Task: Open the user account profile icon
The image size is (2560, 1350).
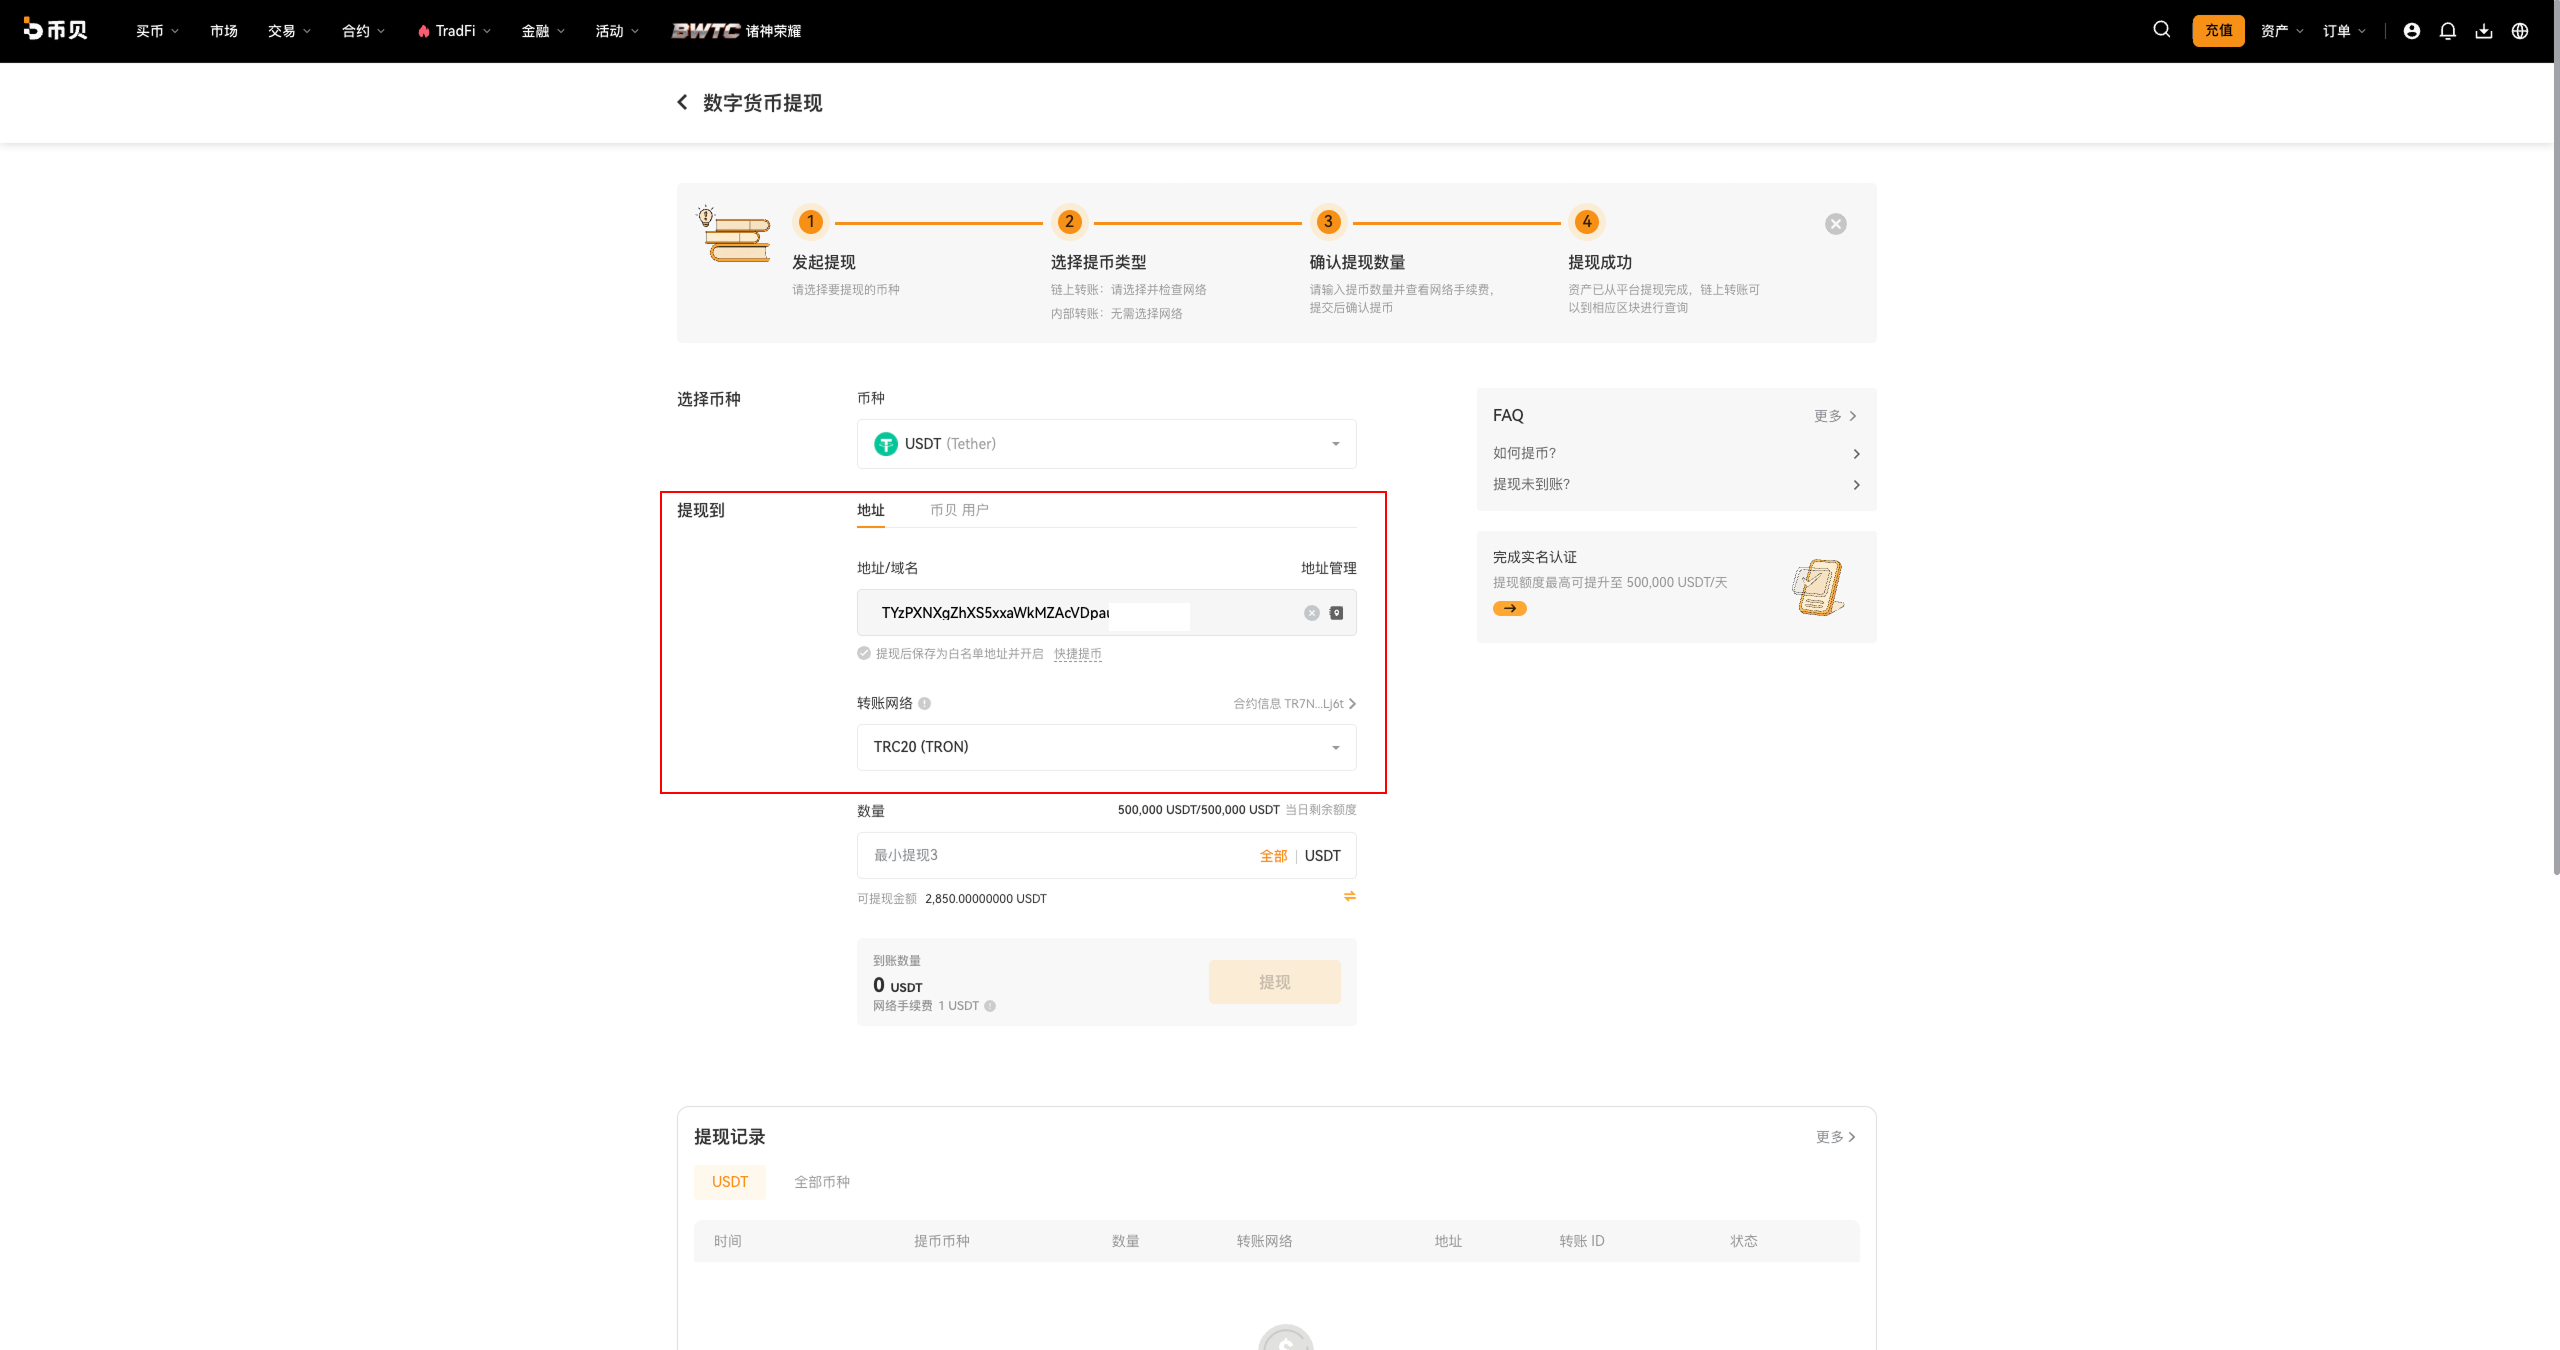Action: pos(2411,31)
